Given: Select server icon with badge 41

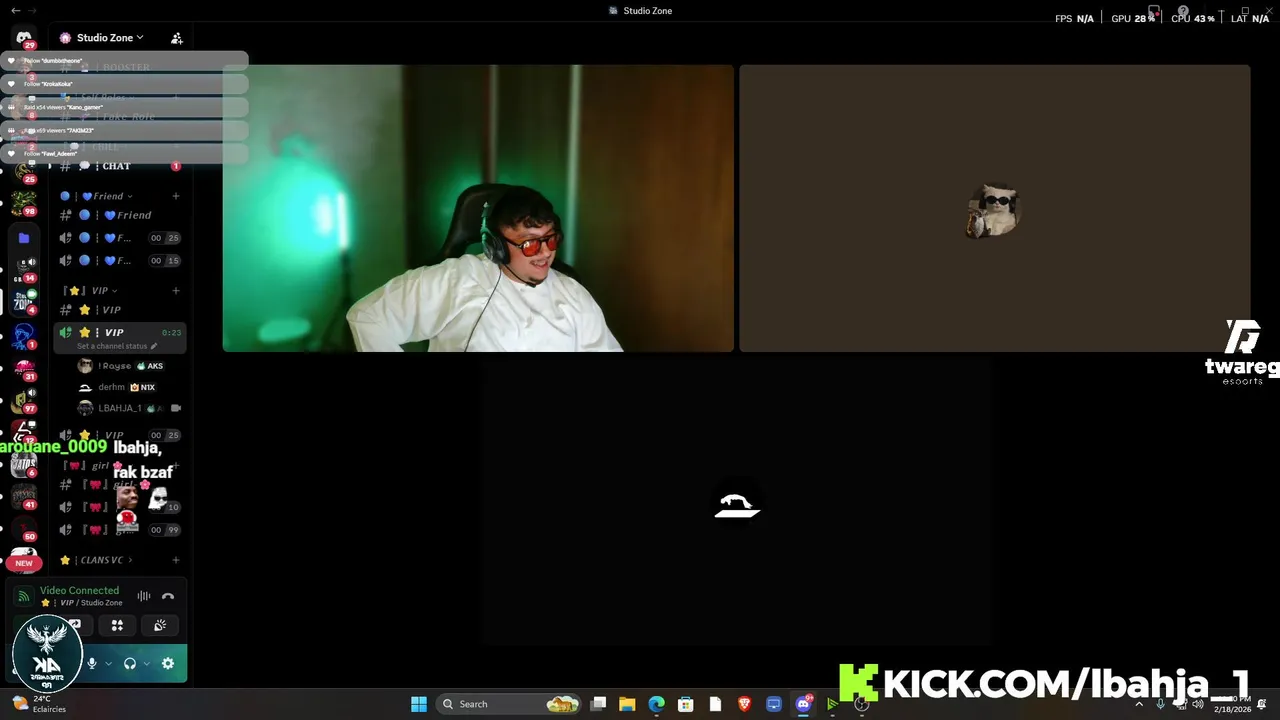Looking at the screenshot, I should pos(24,497).
